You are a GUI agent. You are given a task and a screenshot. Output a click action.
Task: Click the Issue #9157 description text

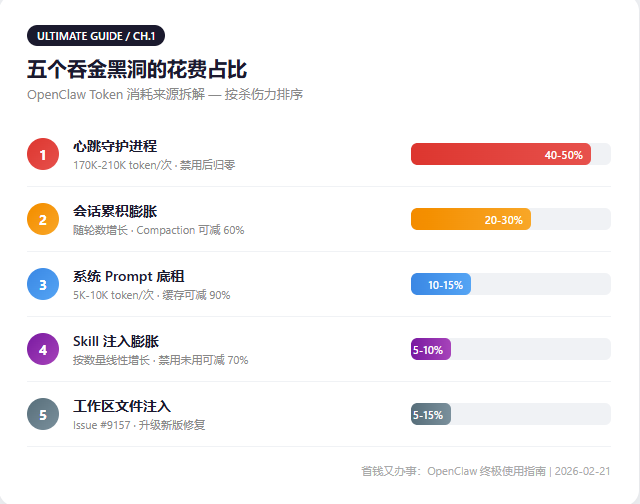(139, 425)
